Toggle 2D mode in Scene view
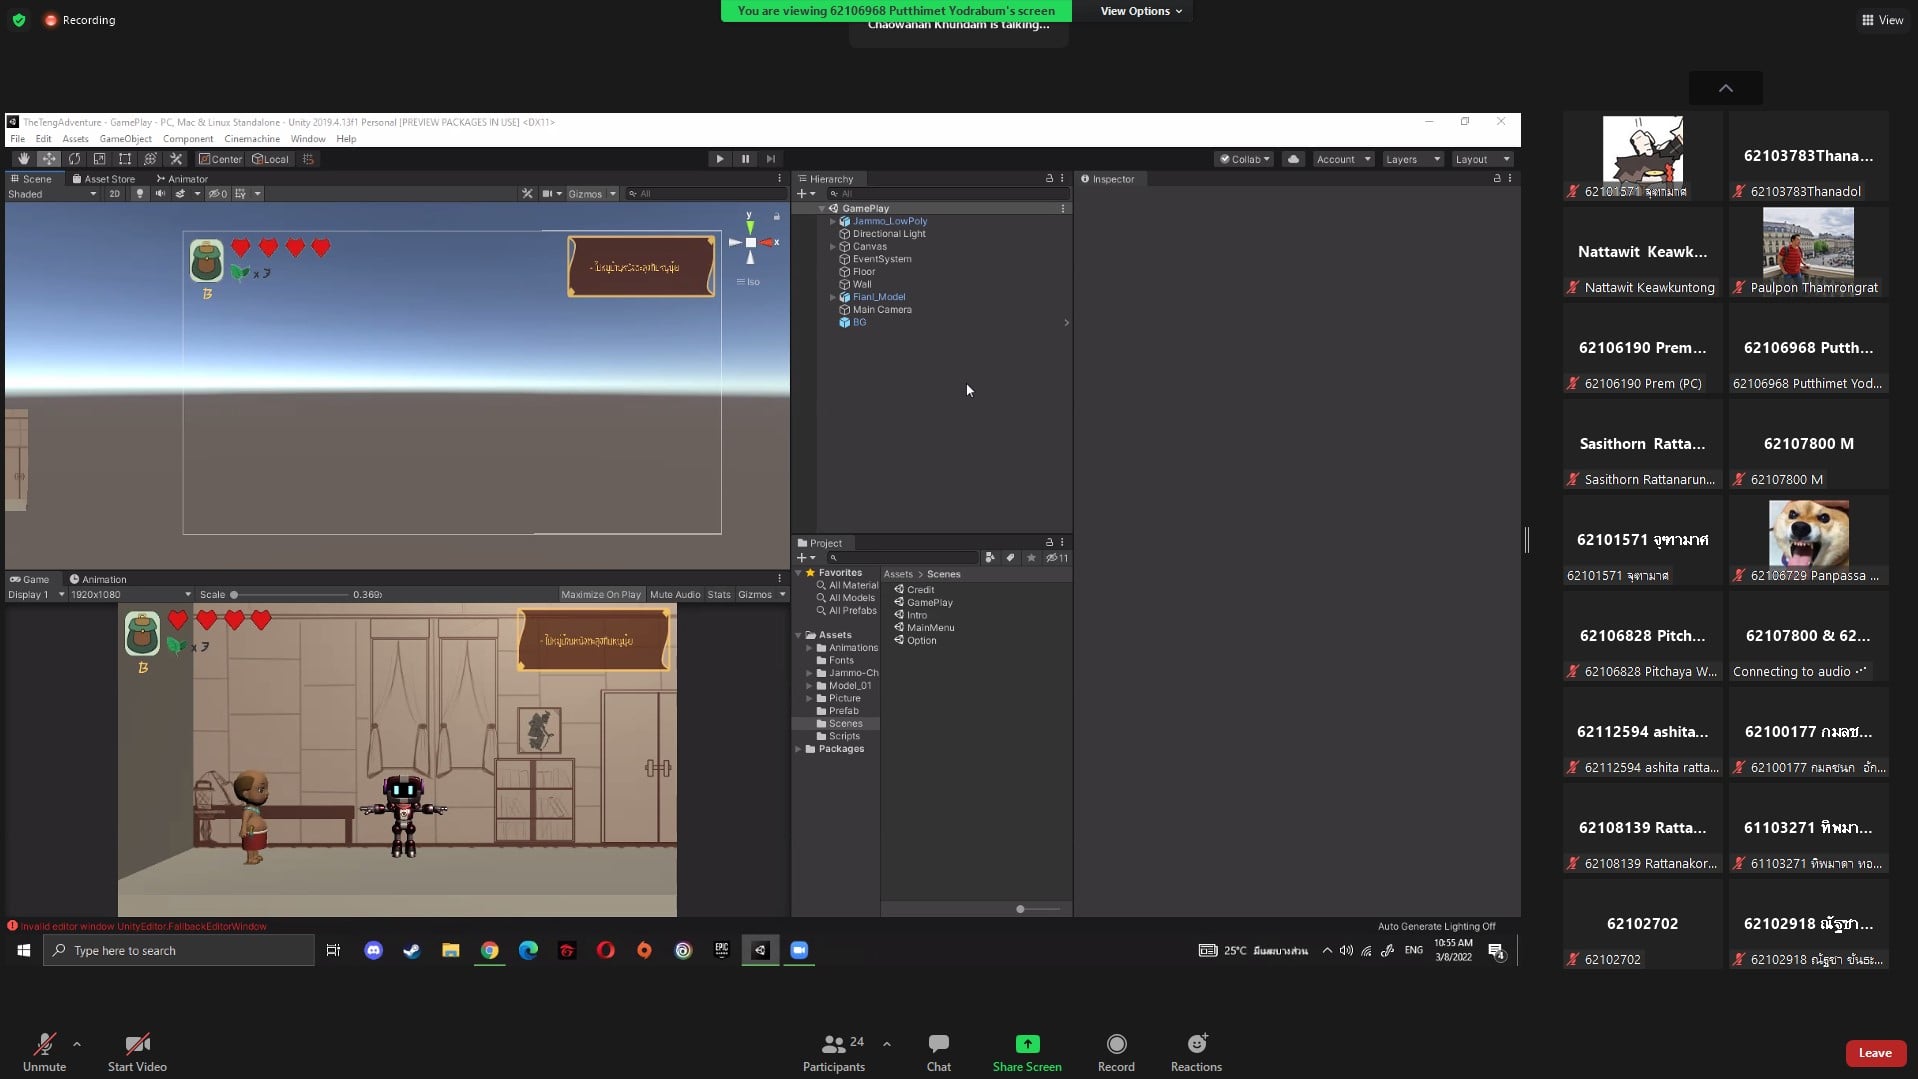This screenshot has width=1918, height=1079. coord(114,194)
